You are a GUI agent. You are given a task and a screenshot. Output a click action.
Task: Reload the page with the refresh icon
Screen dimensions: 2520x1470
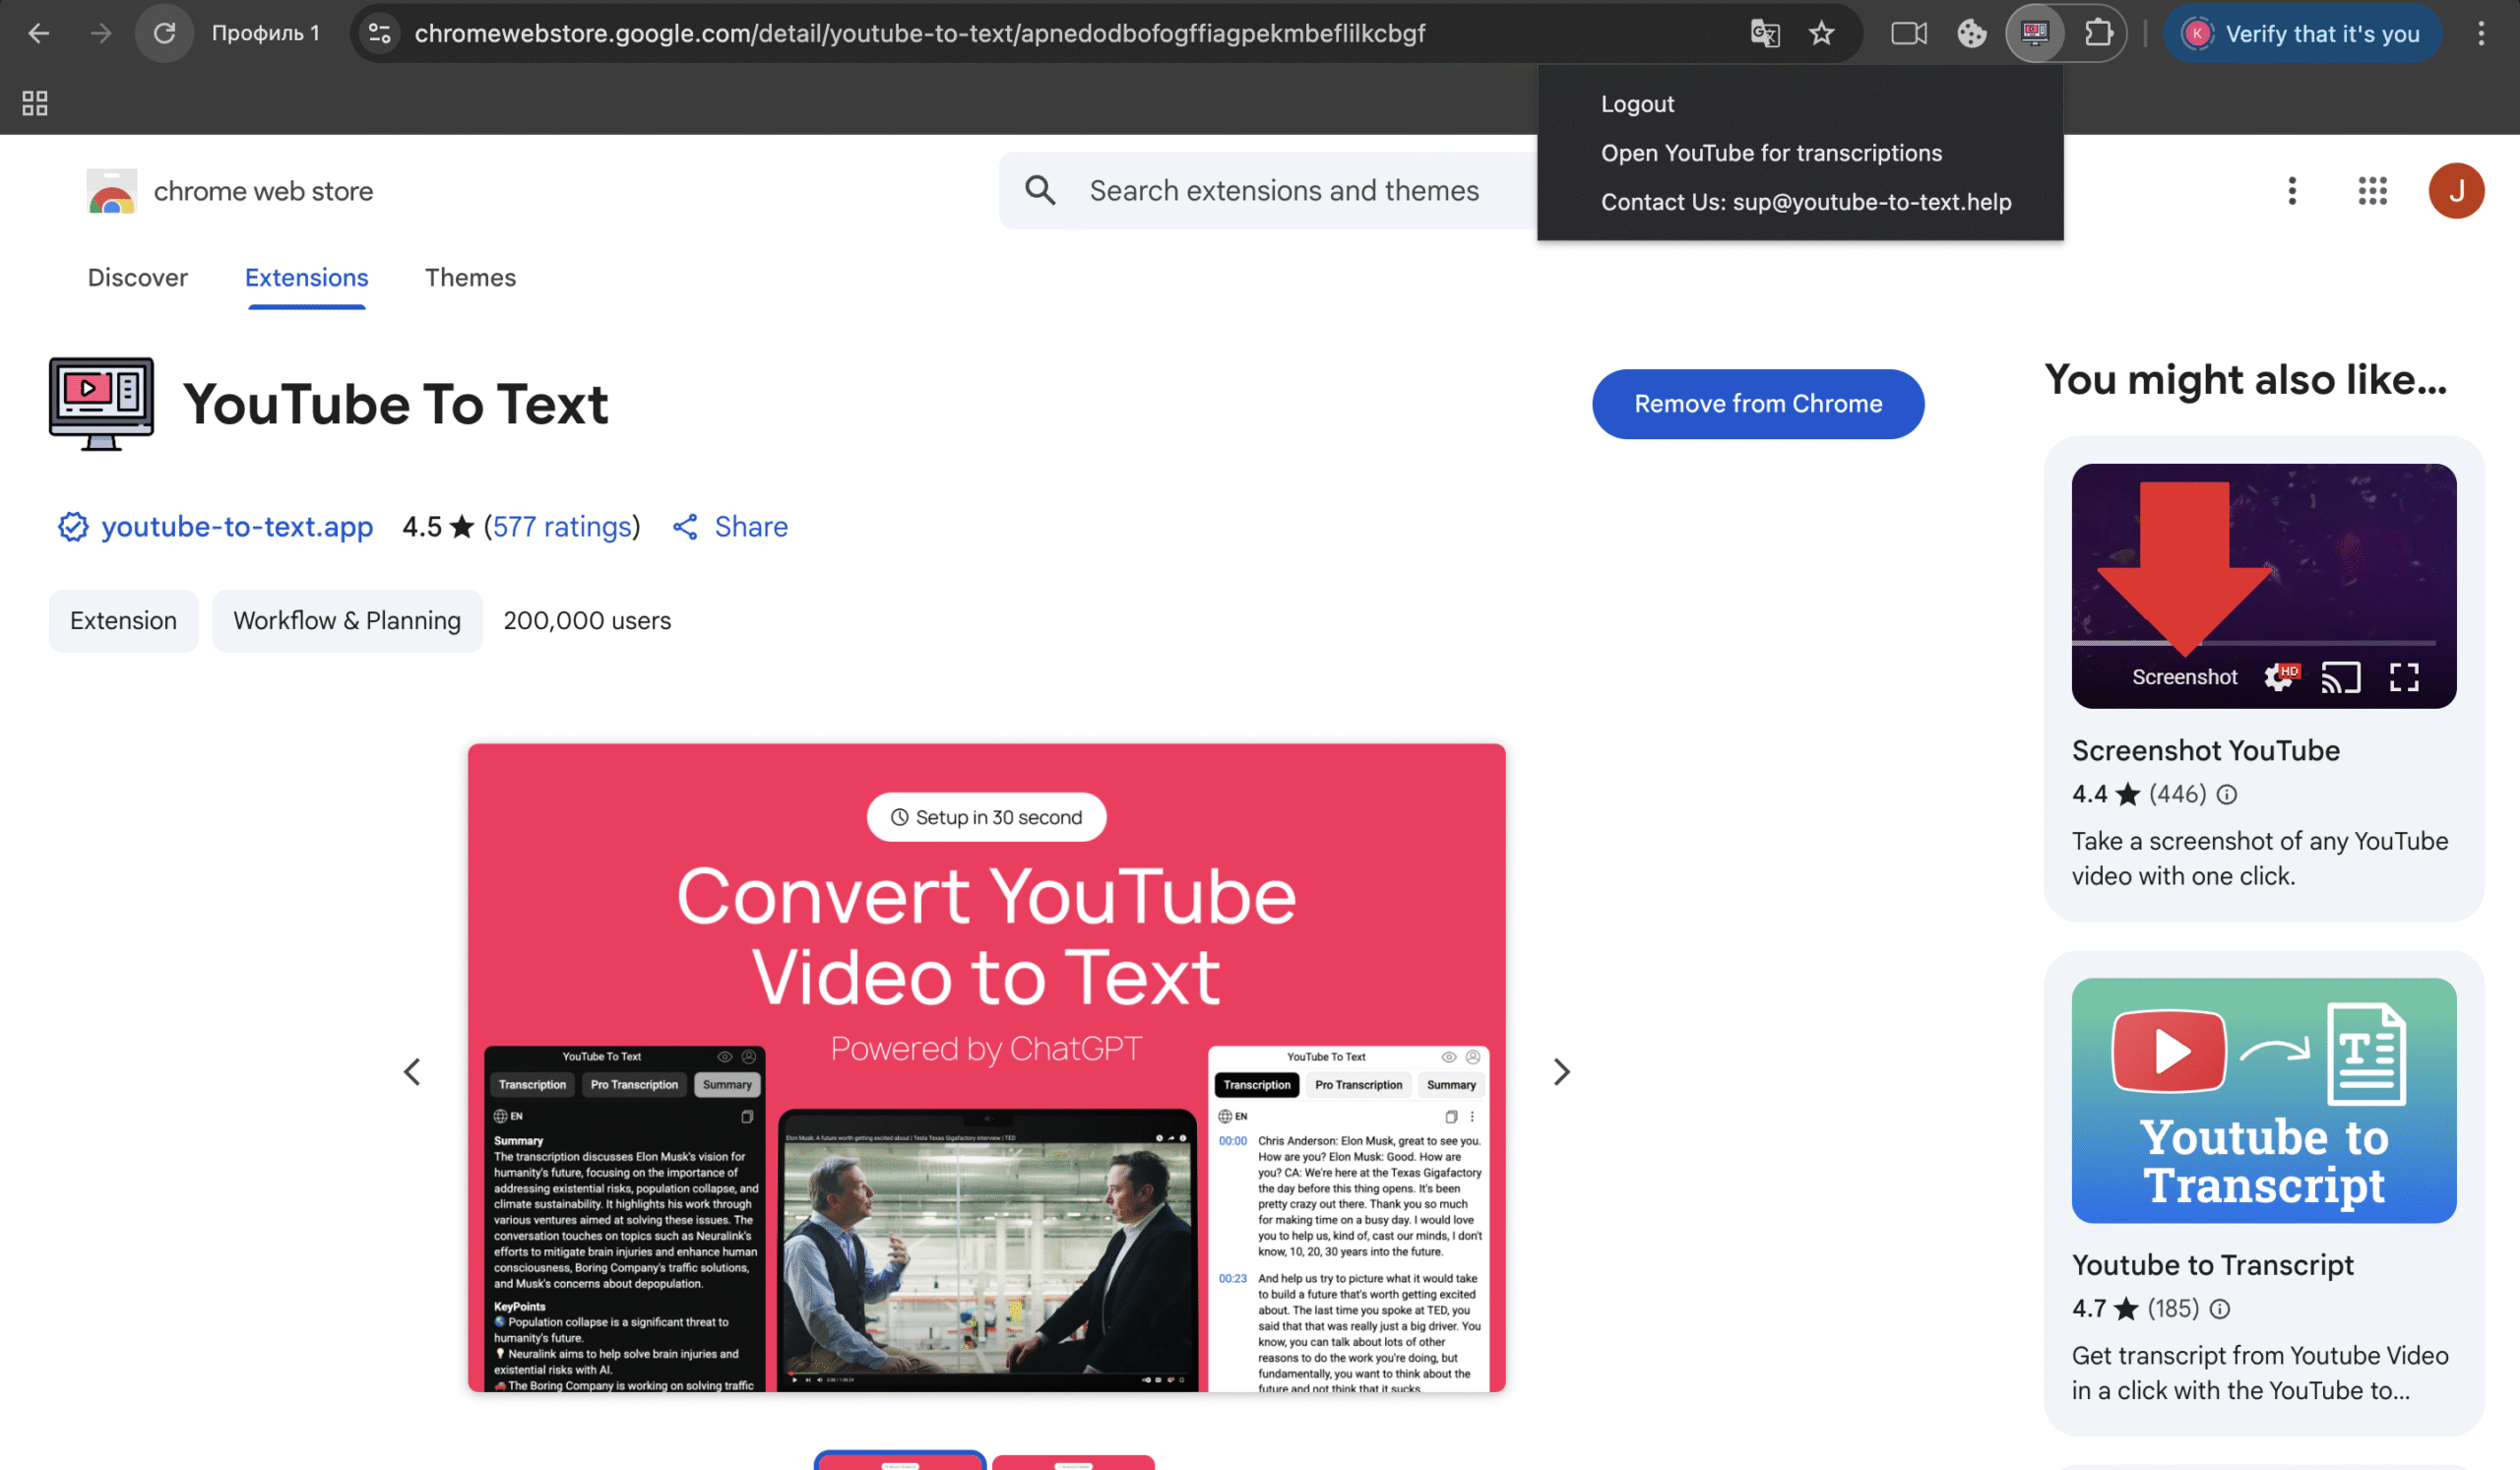(164, 33)
